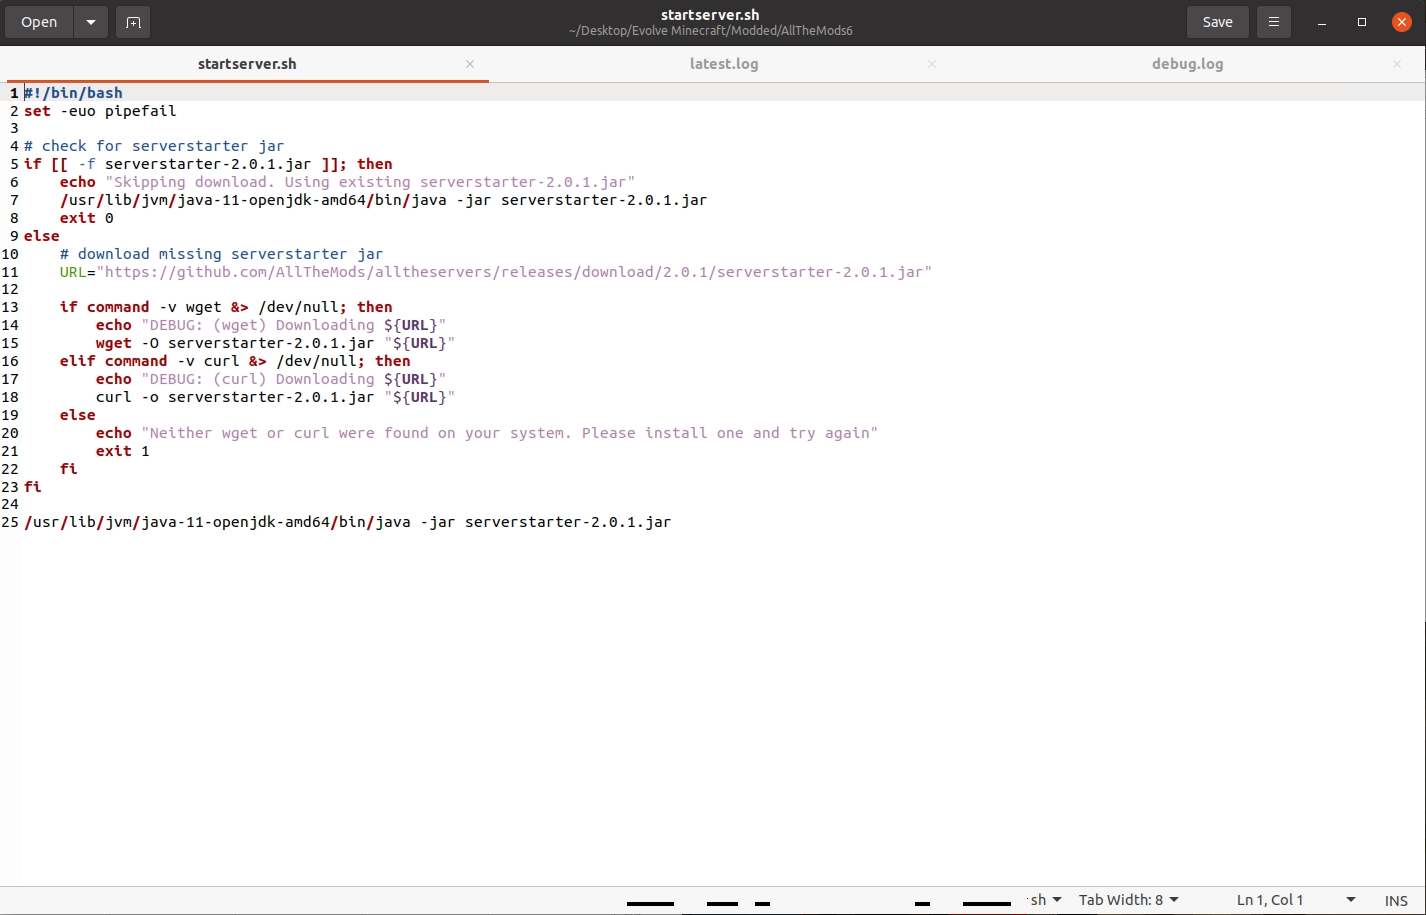This screenshot has width=1426, height=915.
Task: Close the latest.log tab with its X
Action: pyautogui.click(x=931, y=64)
